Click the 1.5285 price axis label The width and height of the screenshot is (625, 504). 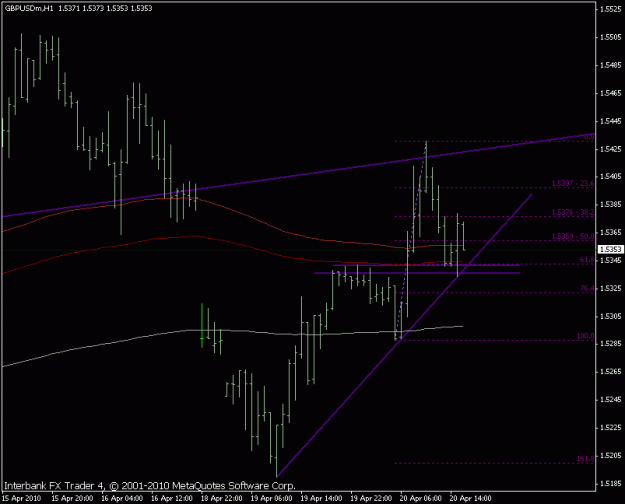[x=611, y=344]
